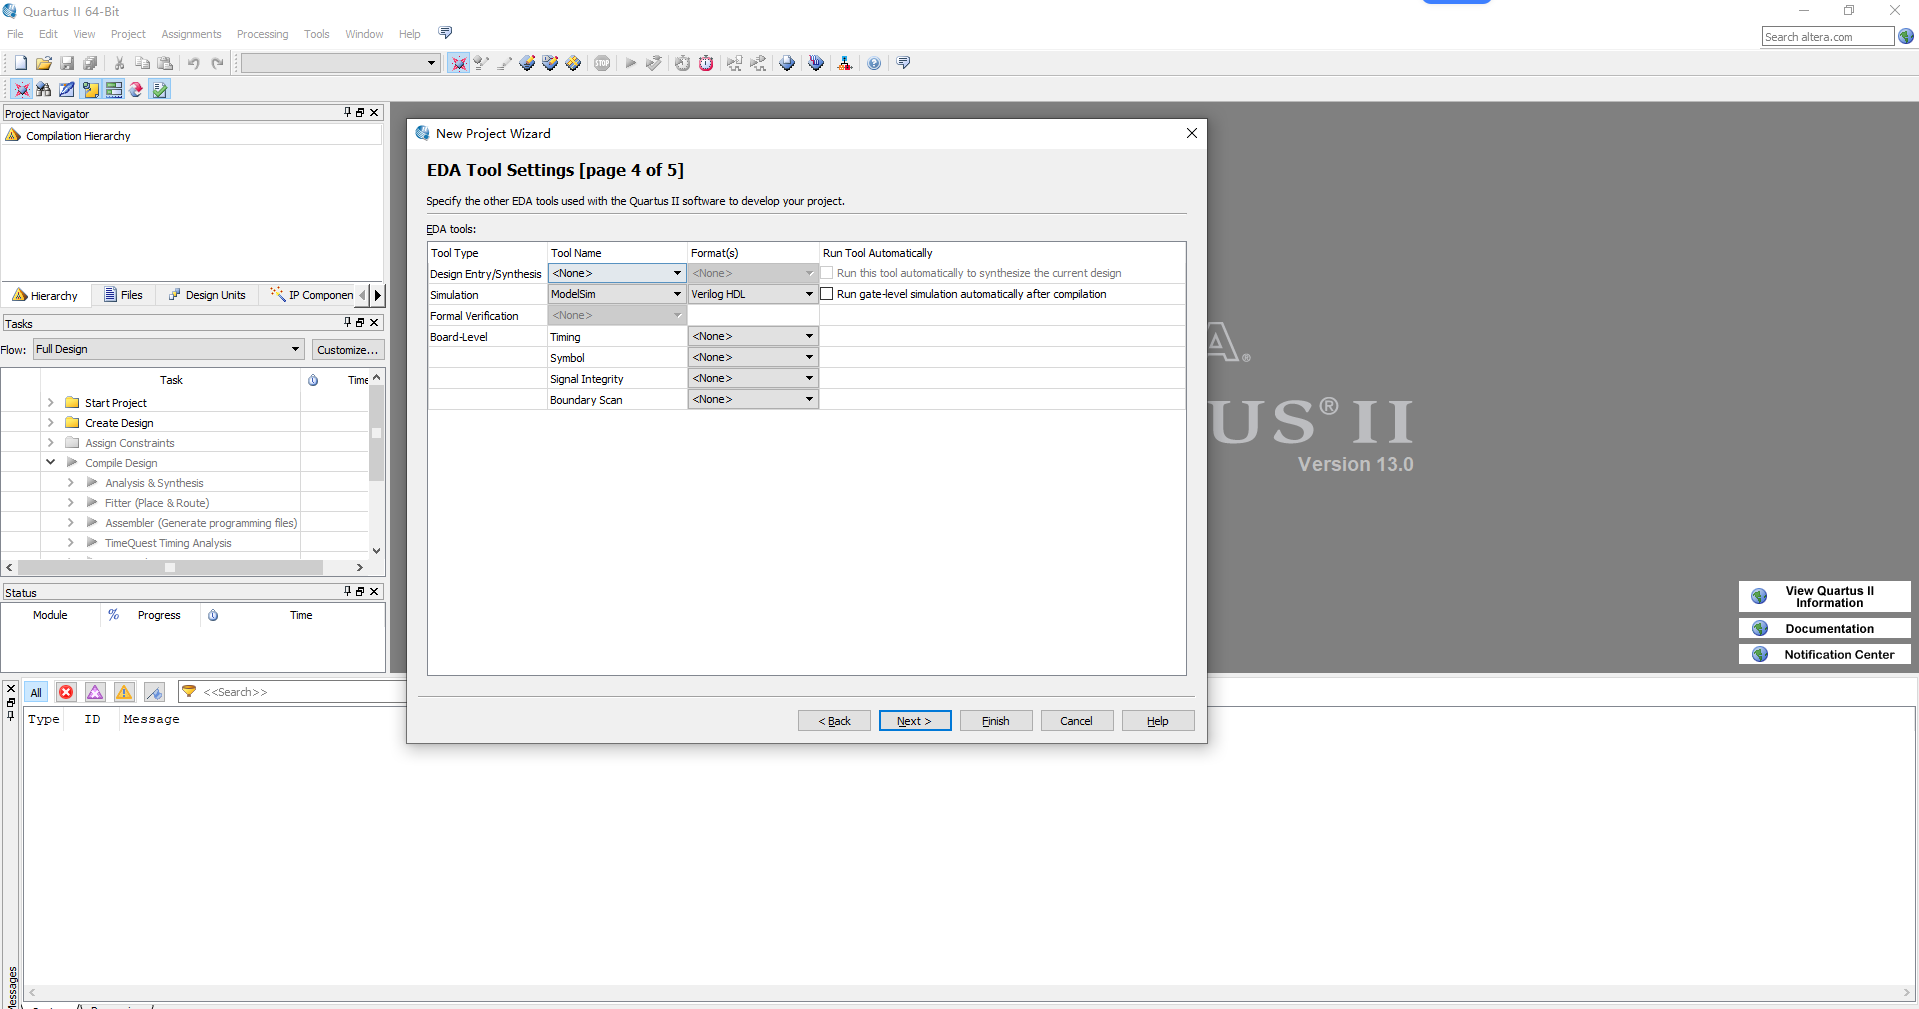Open the Tools menu
The image size is (1919, 1009).
pos(316,34)
